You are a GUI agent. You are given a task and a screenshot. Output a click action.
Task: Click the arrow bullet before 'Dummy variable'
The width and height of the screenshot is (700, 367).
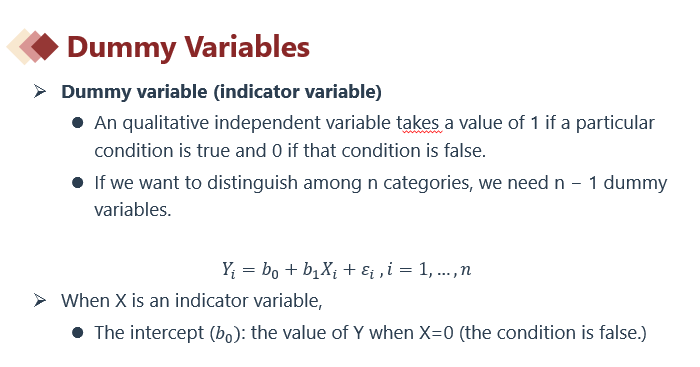coord(40,92)
